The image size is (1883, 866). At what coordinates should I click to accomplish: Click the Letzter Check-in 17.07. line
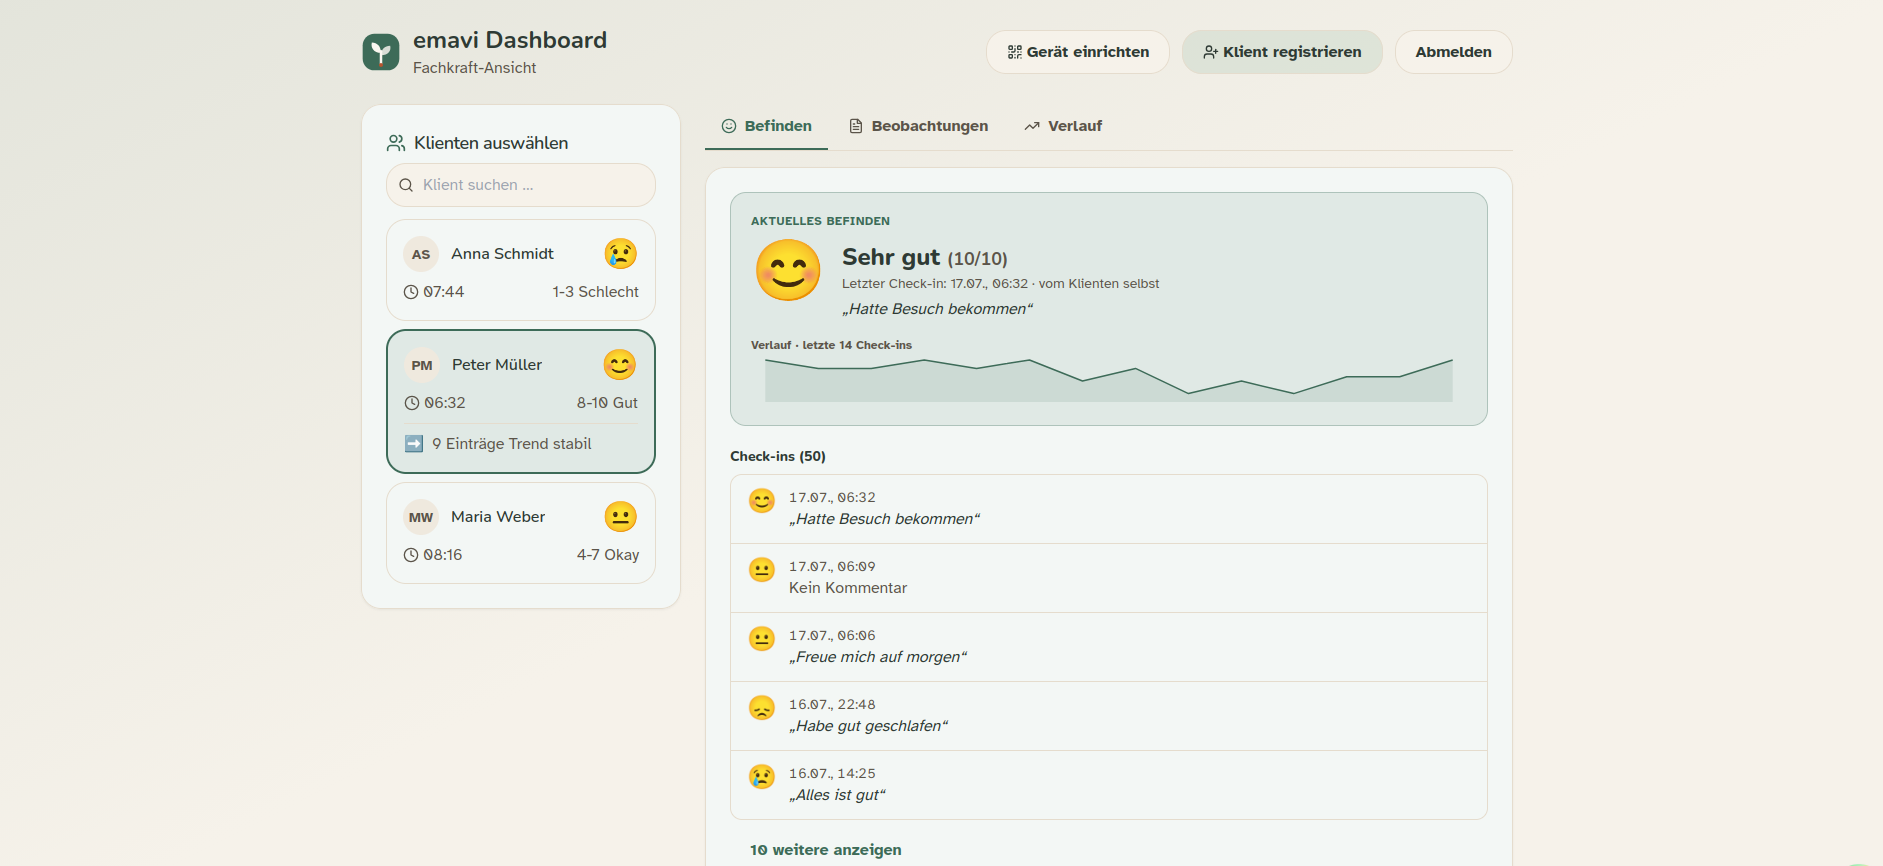tap(1000, 284)
